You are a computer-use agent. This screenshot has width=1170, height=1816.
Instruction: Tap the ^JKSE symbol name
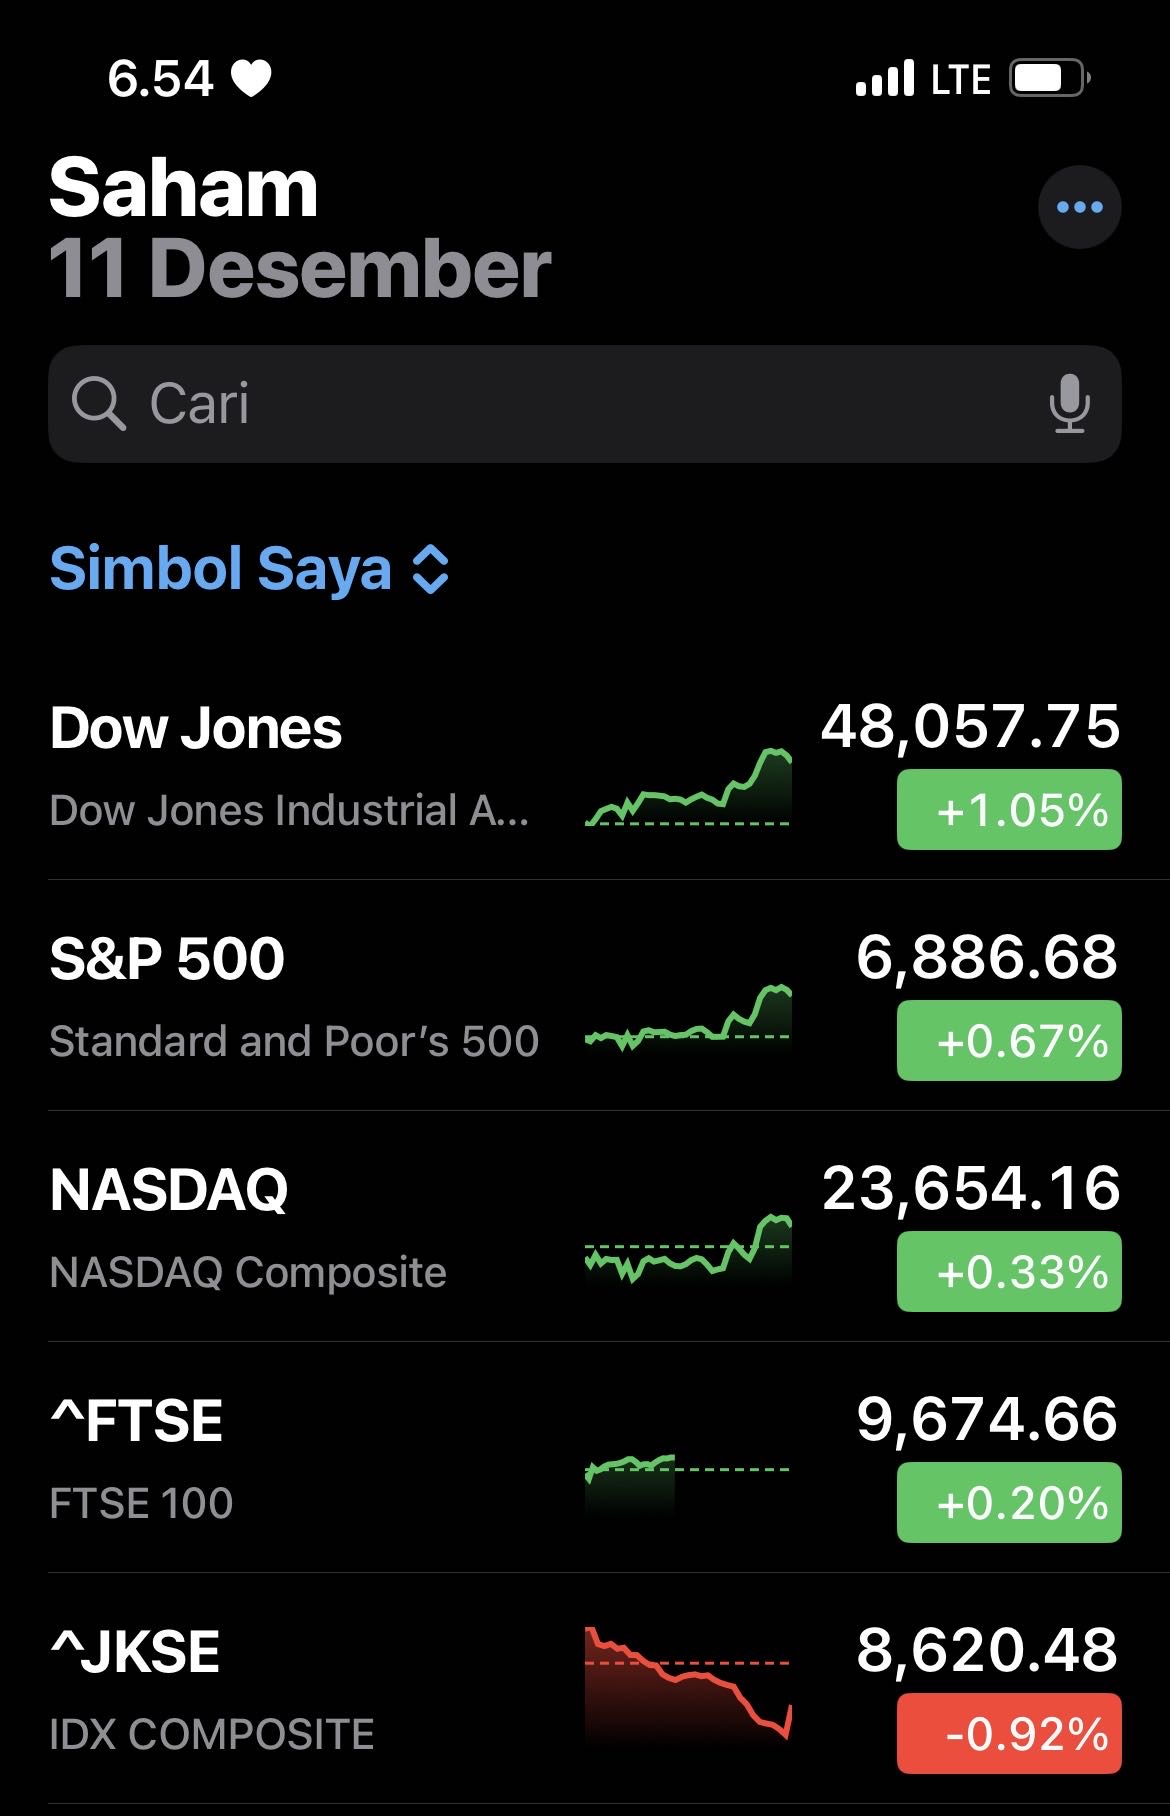click(x=135, y=1652)
